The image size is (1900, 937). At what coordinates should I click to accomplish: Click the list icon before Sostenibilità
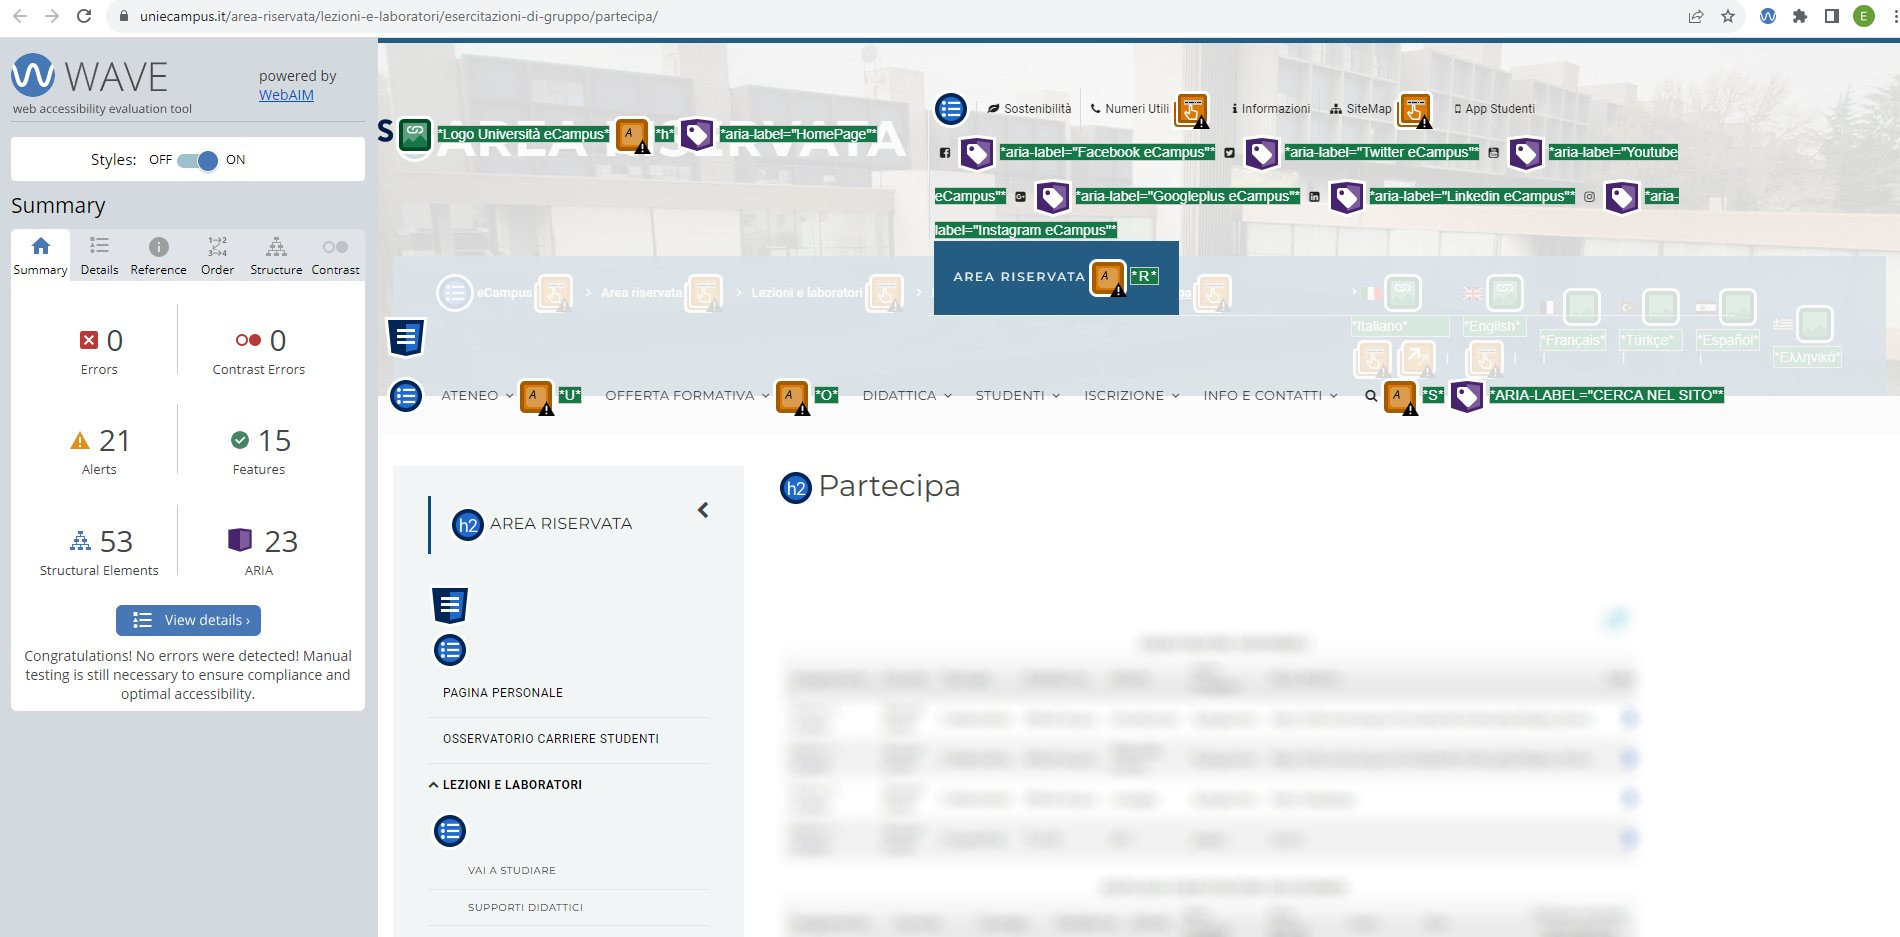951,109
